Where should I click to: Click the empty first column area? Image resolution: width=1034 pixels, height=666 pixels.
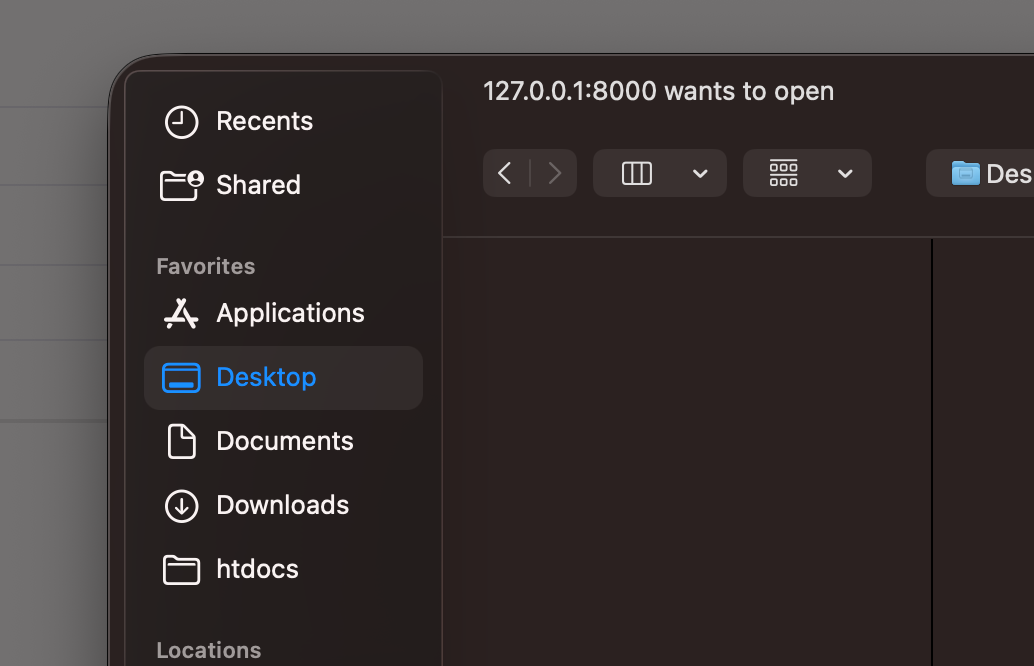click(x=686, y=450)
